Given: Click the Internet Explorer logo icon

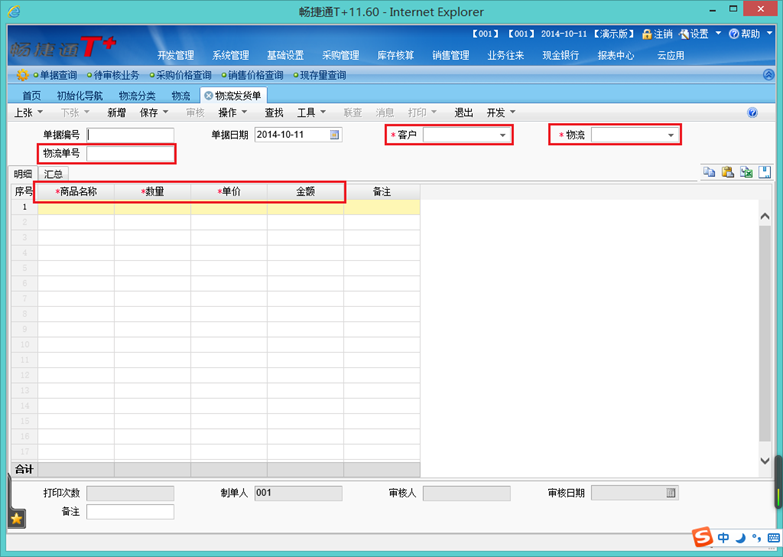Looking at the screenshot, I should coord(14,11).
